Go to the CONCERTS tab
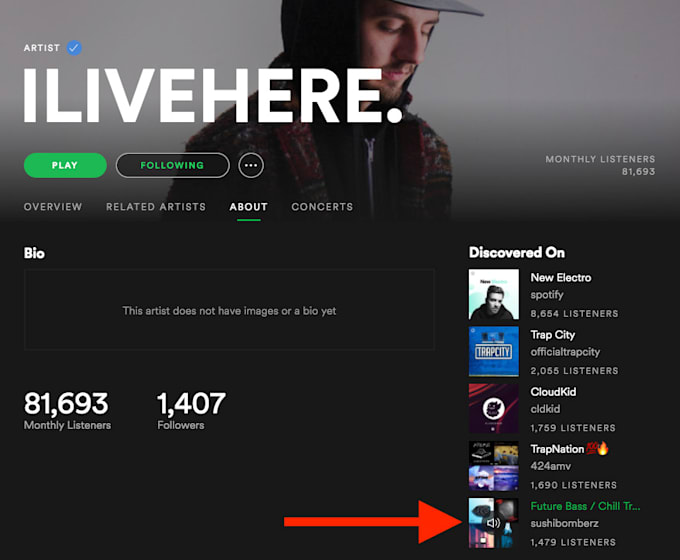 322,206
